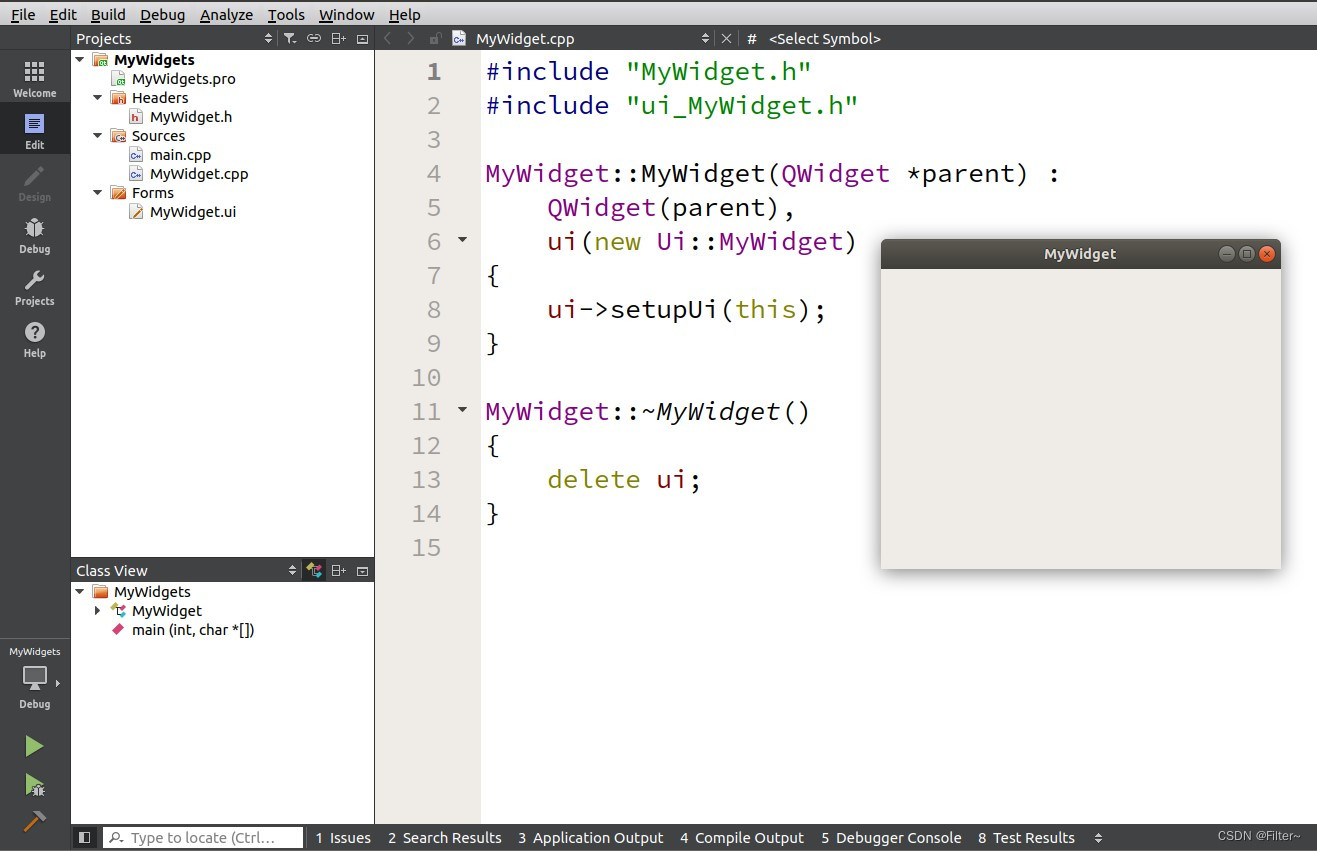Toggle synchronize with editor link icon
Image resolution: width=1317 pixels, height=851 pixels.
314,38
